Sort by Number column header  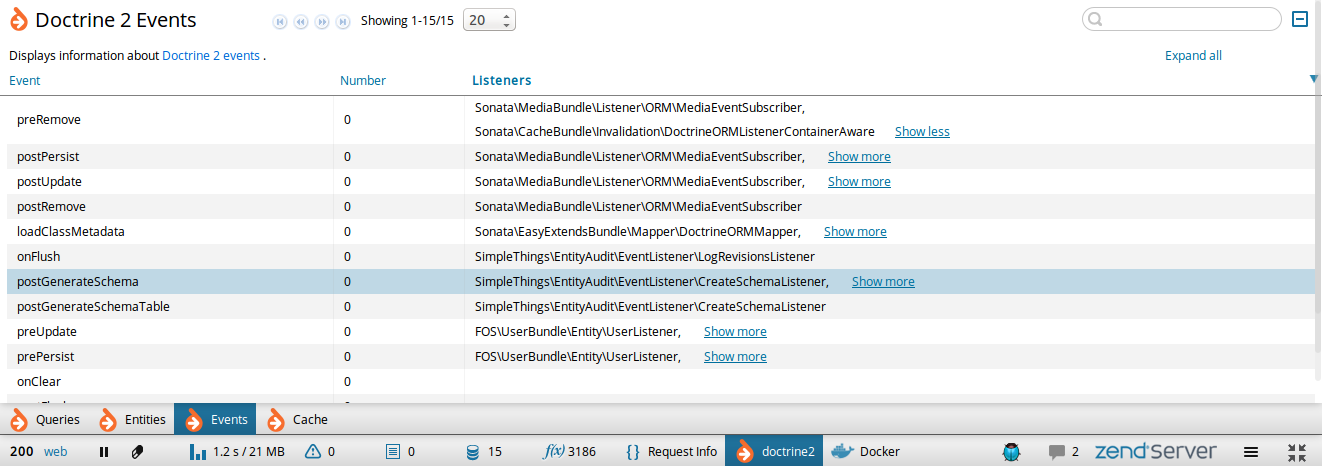363,81
